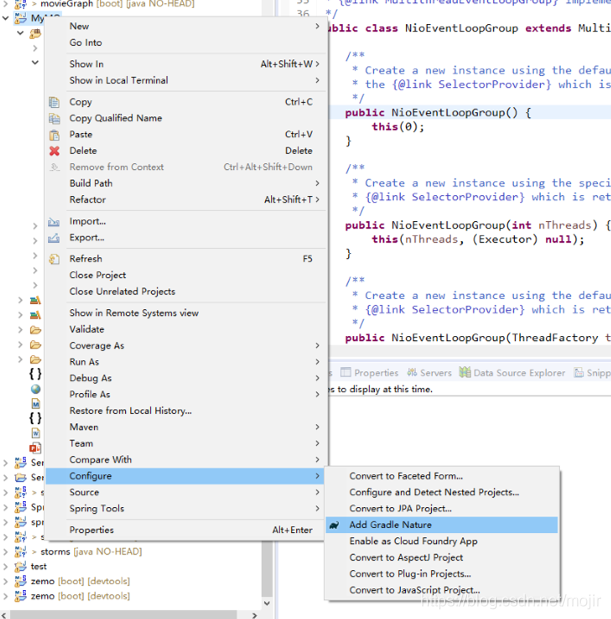Click the Servers view icon
Viewport: 611px width, 619px height.
[x=412, y=372]
